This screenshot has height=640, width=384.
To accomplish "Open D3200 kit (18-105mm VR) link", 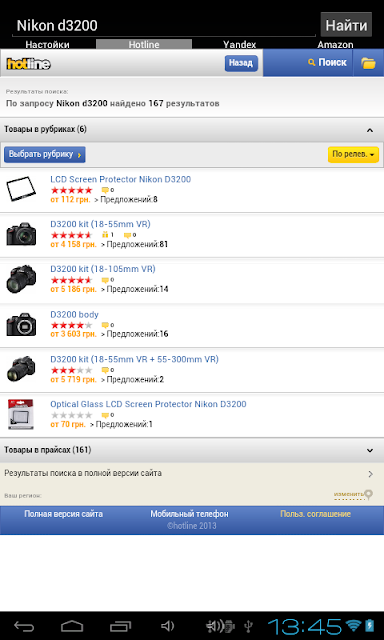I will coord(102,269).
